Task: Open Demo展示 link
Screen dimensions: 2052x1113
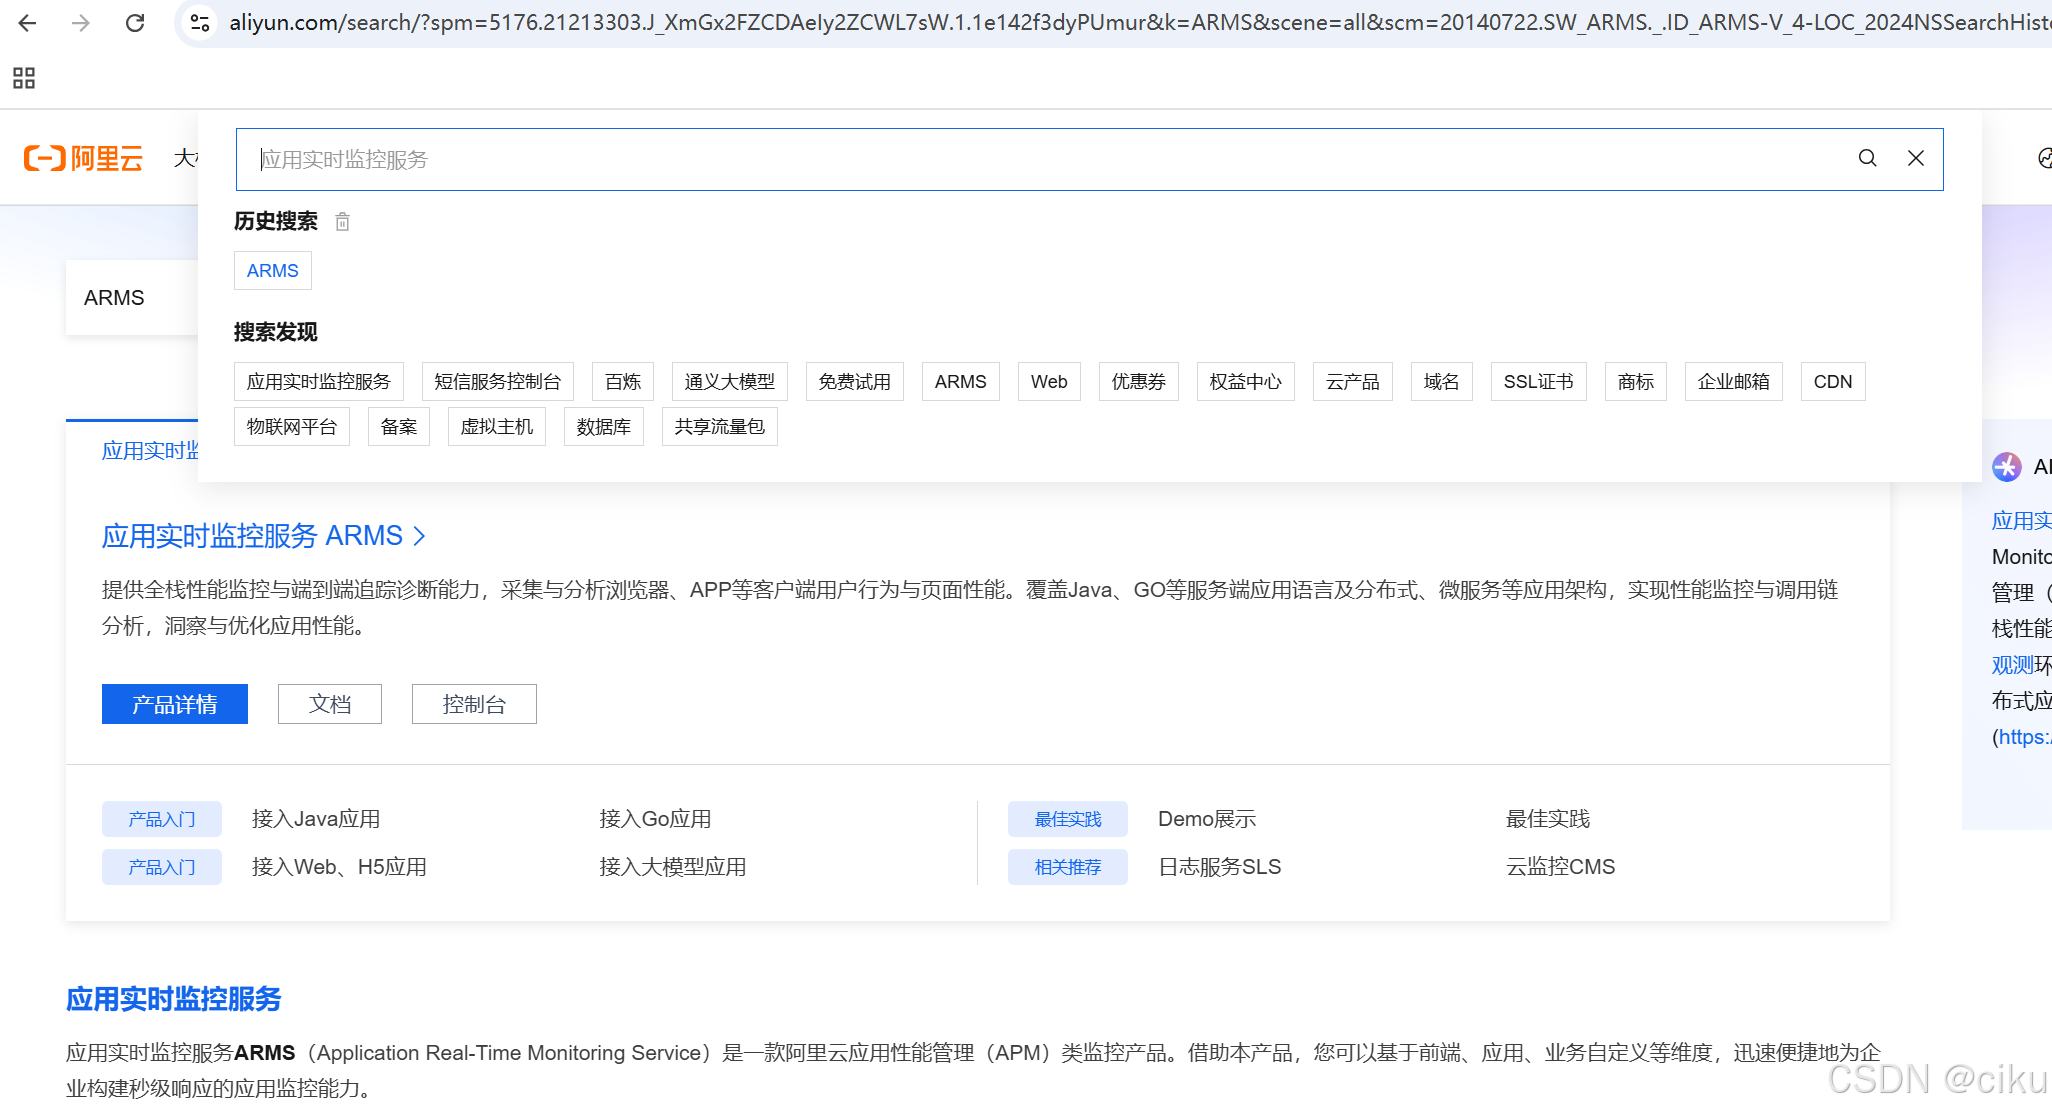Action: tap(1207, 819)
